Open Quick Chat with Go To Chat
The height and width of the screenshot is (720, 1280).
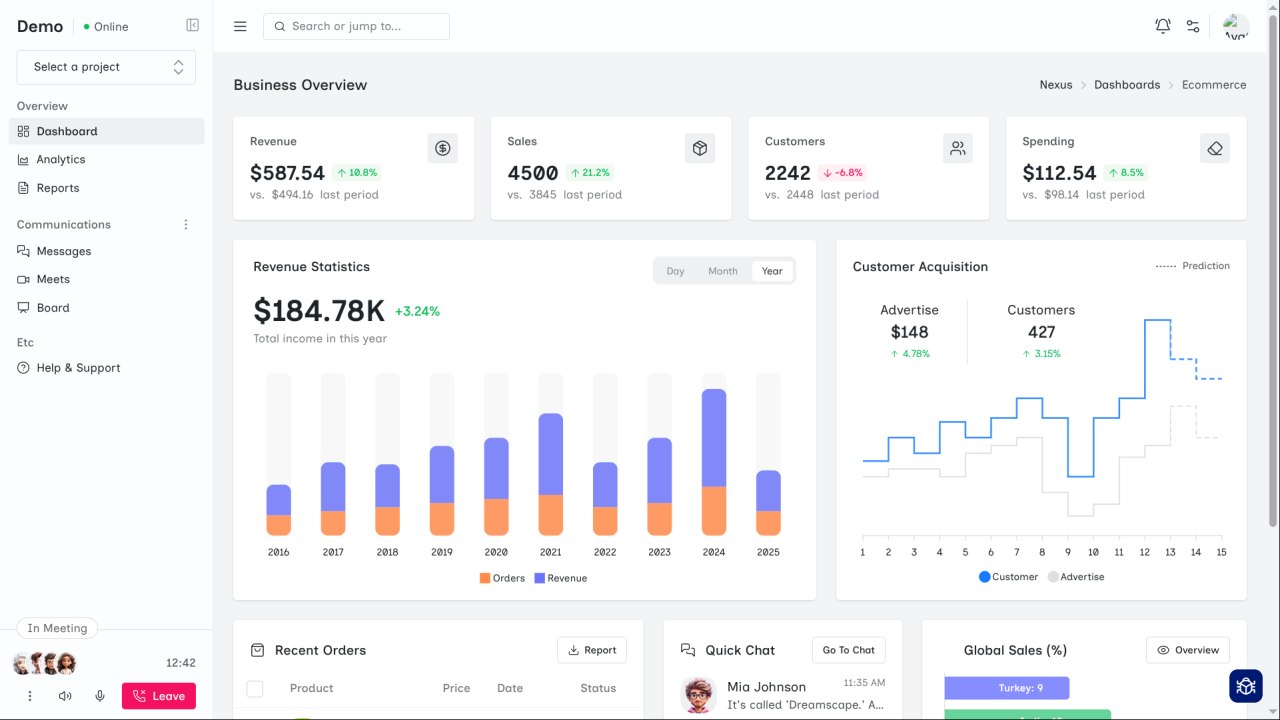[x=848, y=649]
